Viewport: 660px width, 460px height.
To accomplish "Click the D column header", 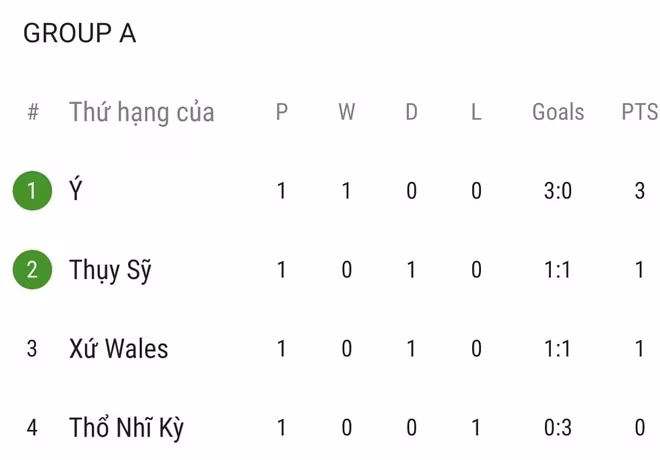I will tap(411, 112).
